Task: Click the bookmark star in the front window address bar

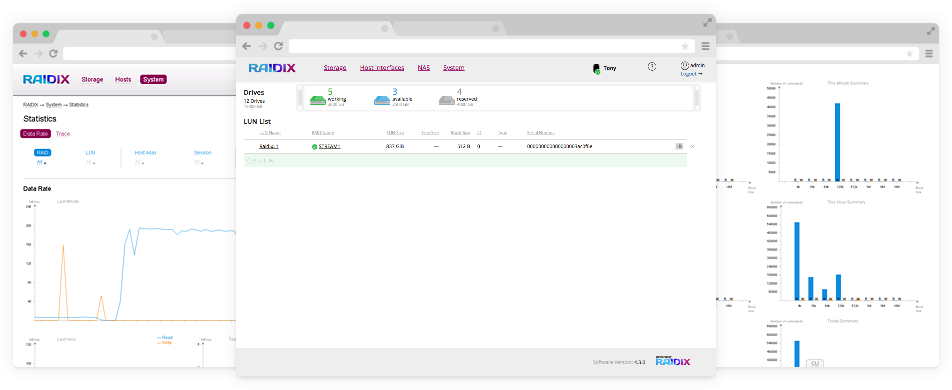Action: [x=685, y=46]
